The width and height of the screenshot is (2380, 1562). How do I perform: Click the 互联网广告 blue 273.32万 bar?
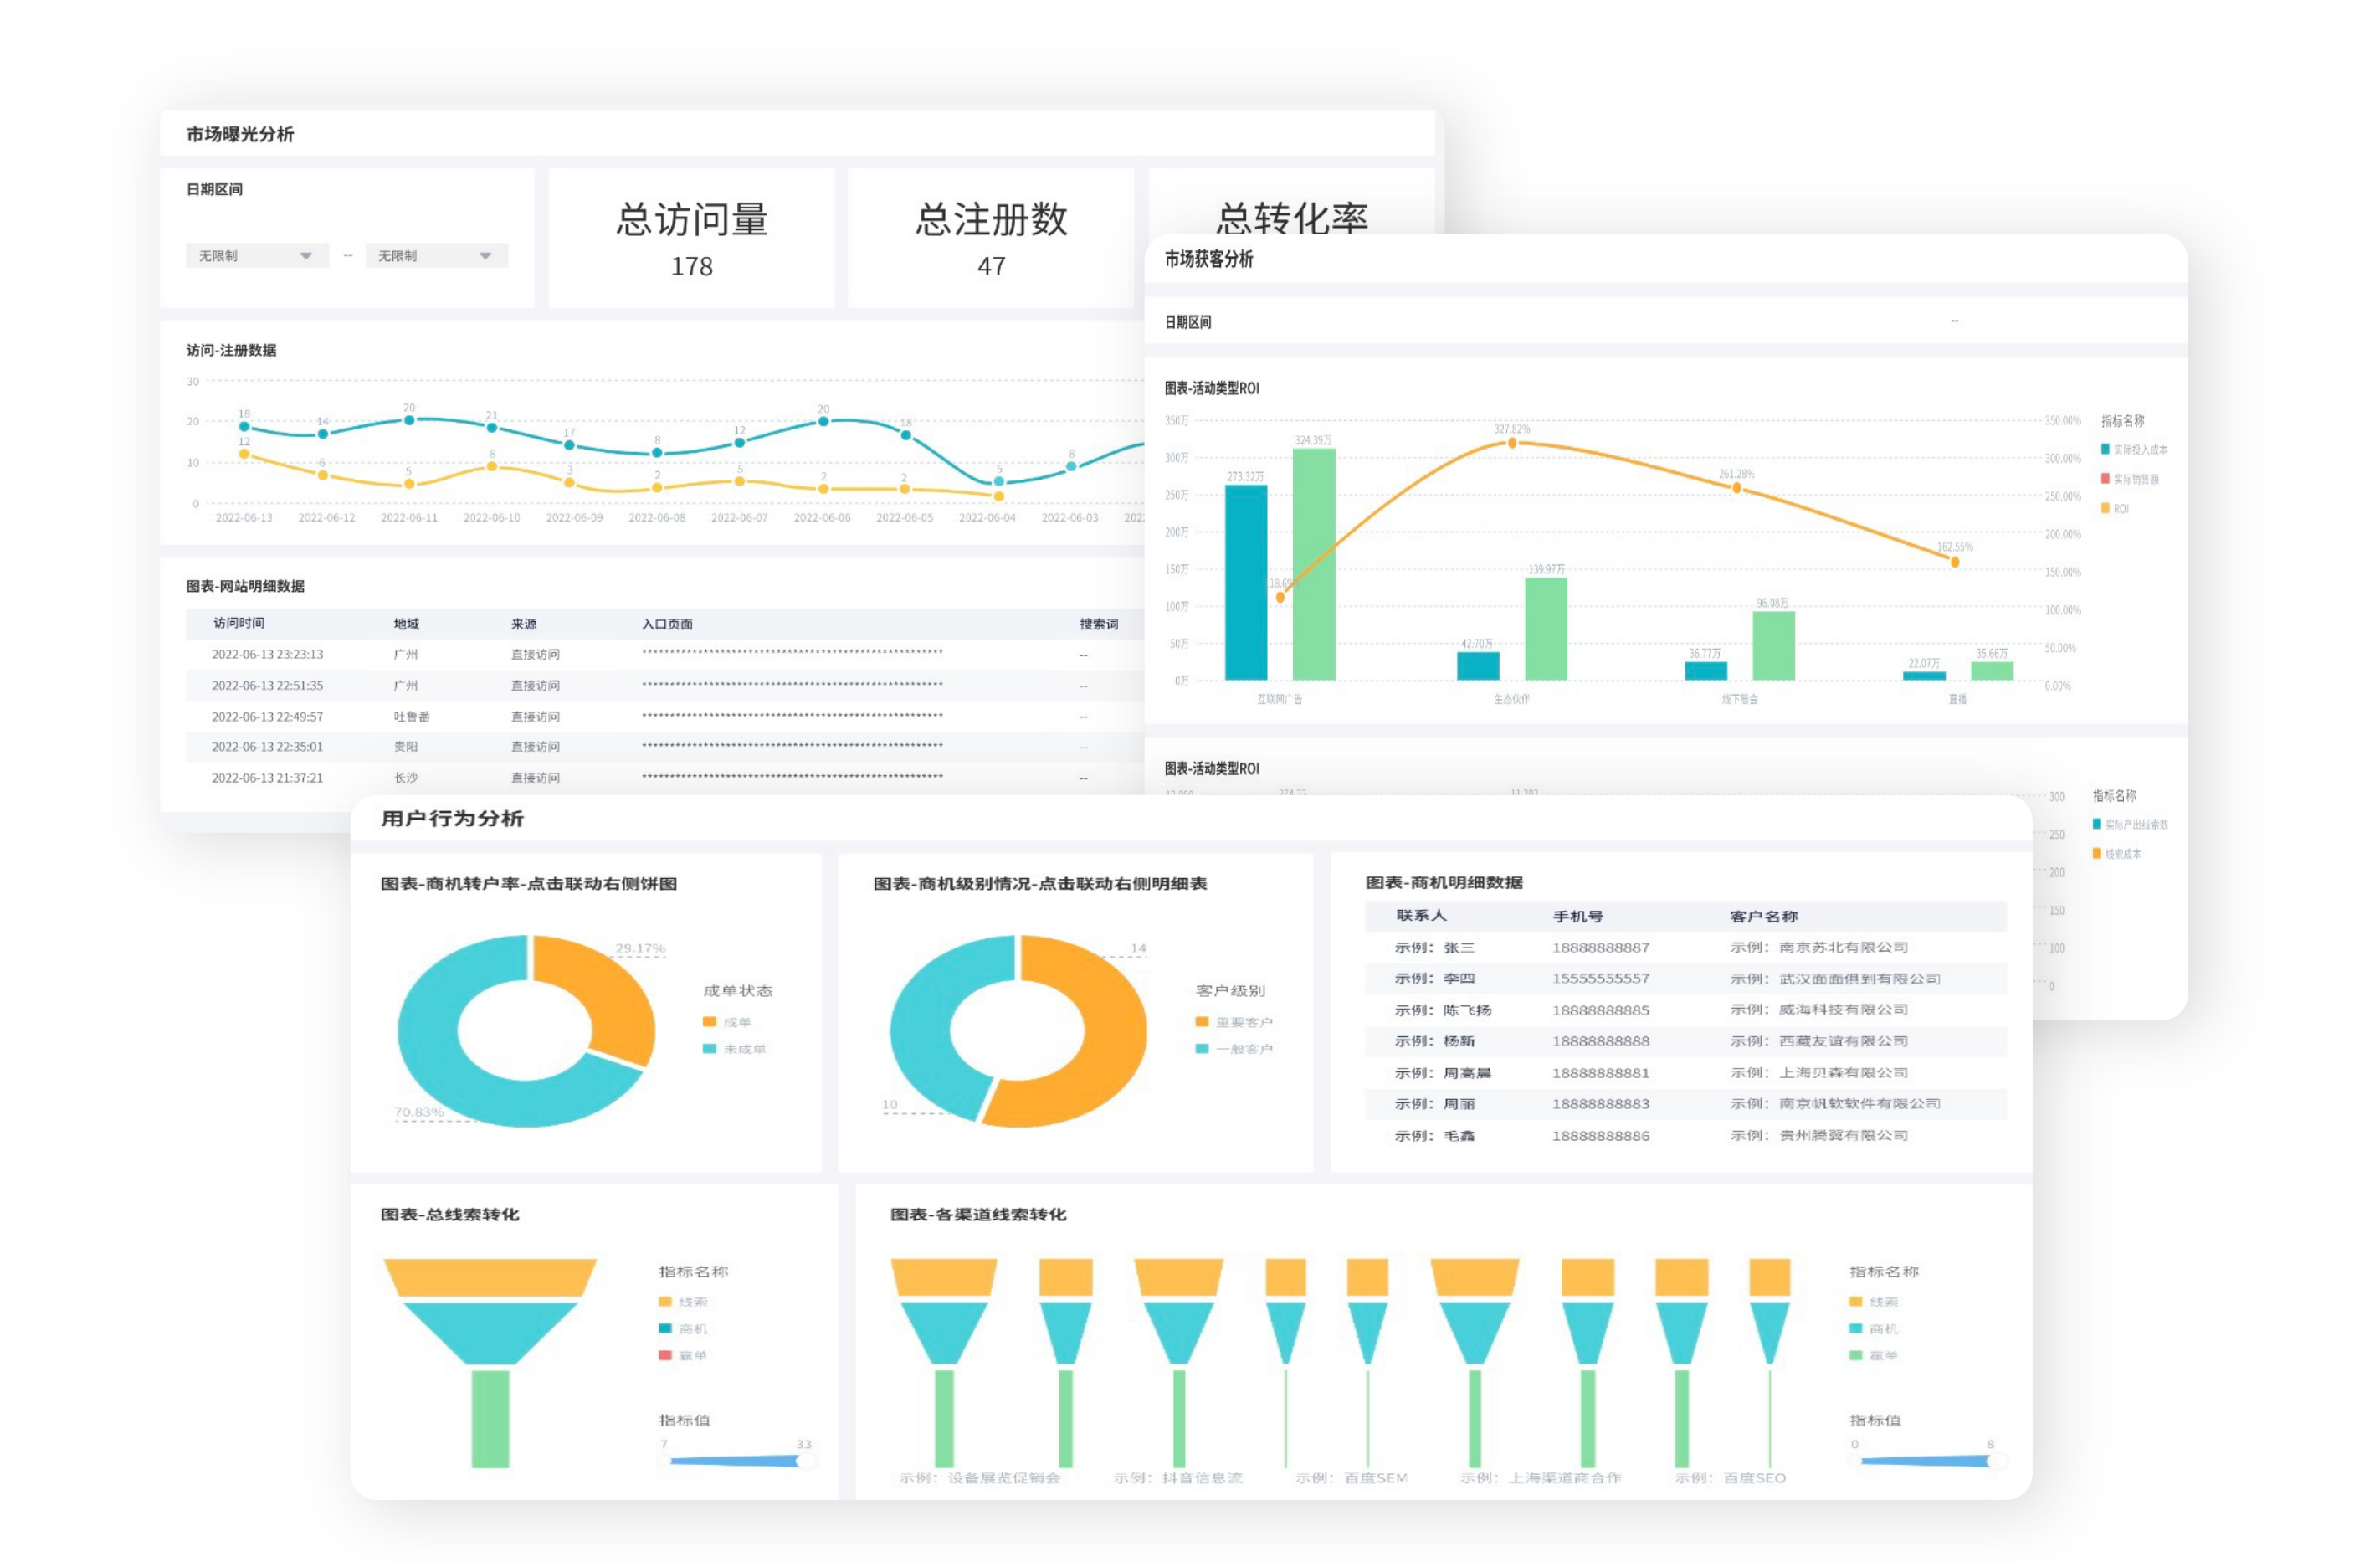[1246, 582]
